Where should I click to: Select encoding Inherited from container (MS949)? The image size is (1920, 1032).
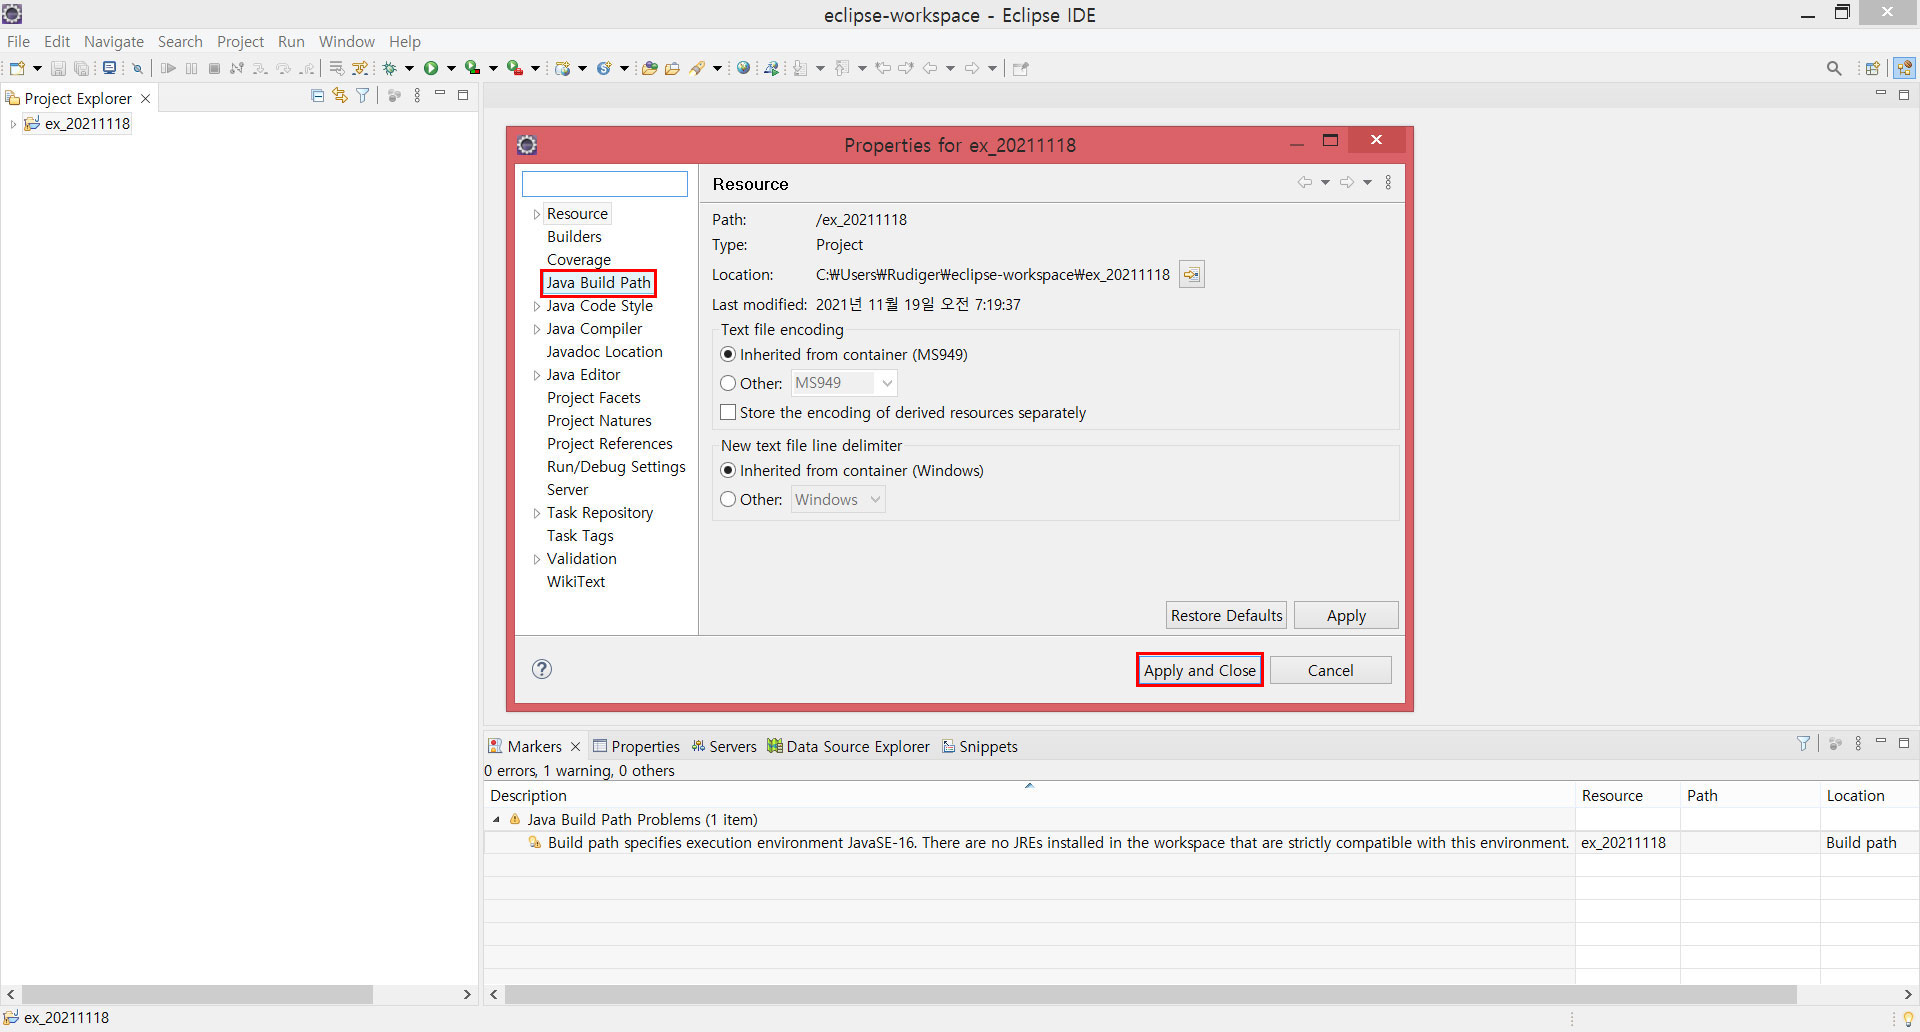pos(844,354)
